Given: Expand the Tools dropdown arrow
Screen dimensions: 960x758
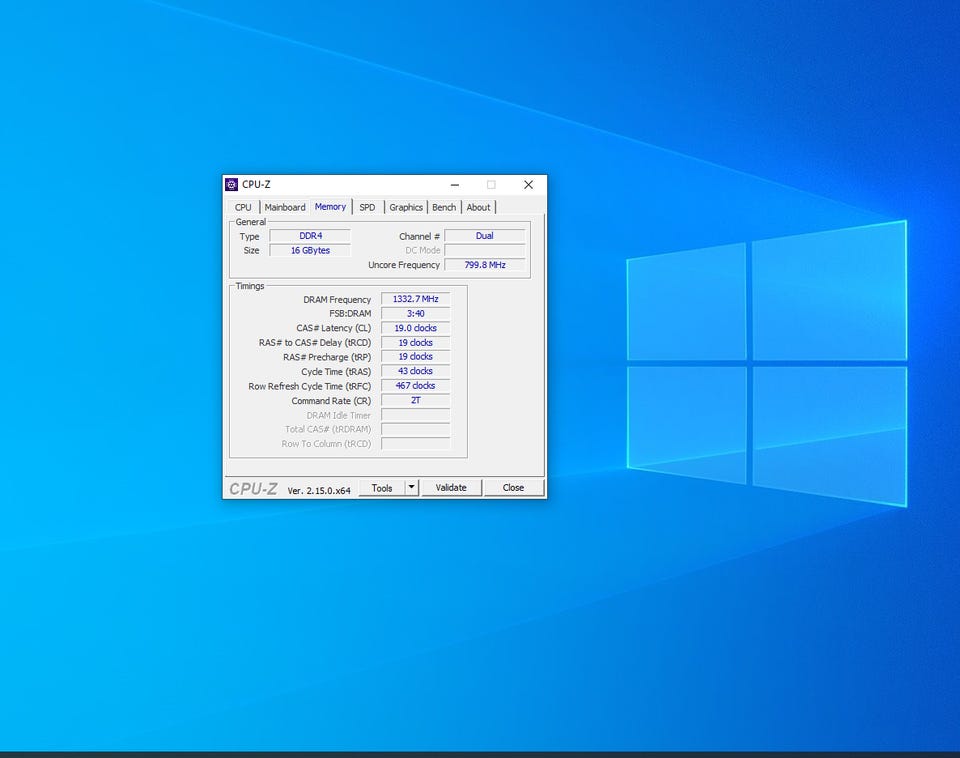Looking at the screenshot, I should click(411, 488).
